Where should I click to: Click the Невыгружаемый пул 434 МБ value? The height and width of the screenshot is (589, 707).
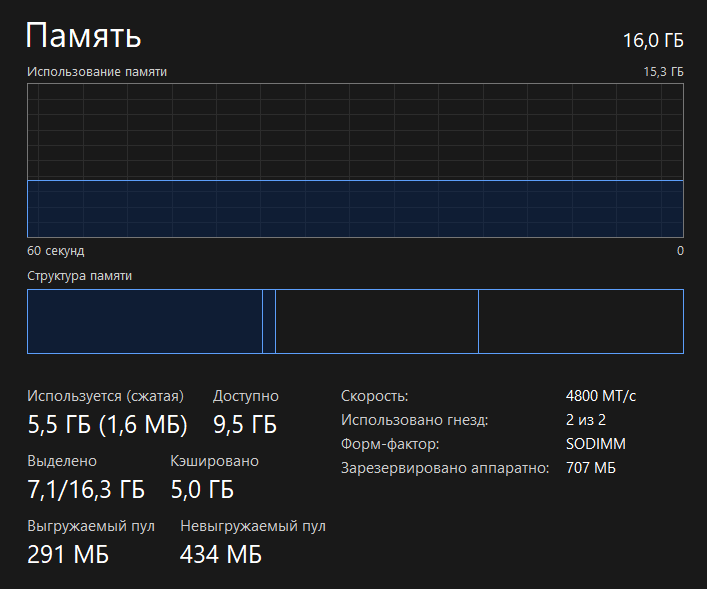point(221,554)
